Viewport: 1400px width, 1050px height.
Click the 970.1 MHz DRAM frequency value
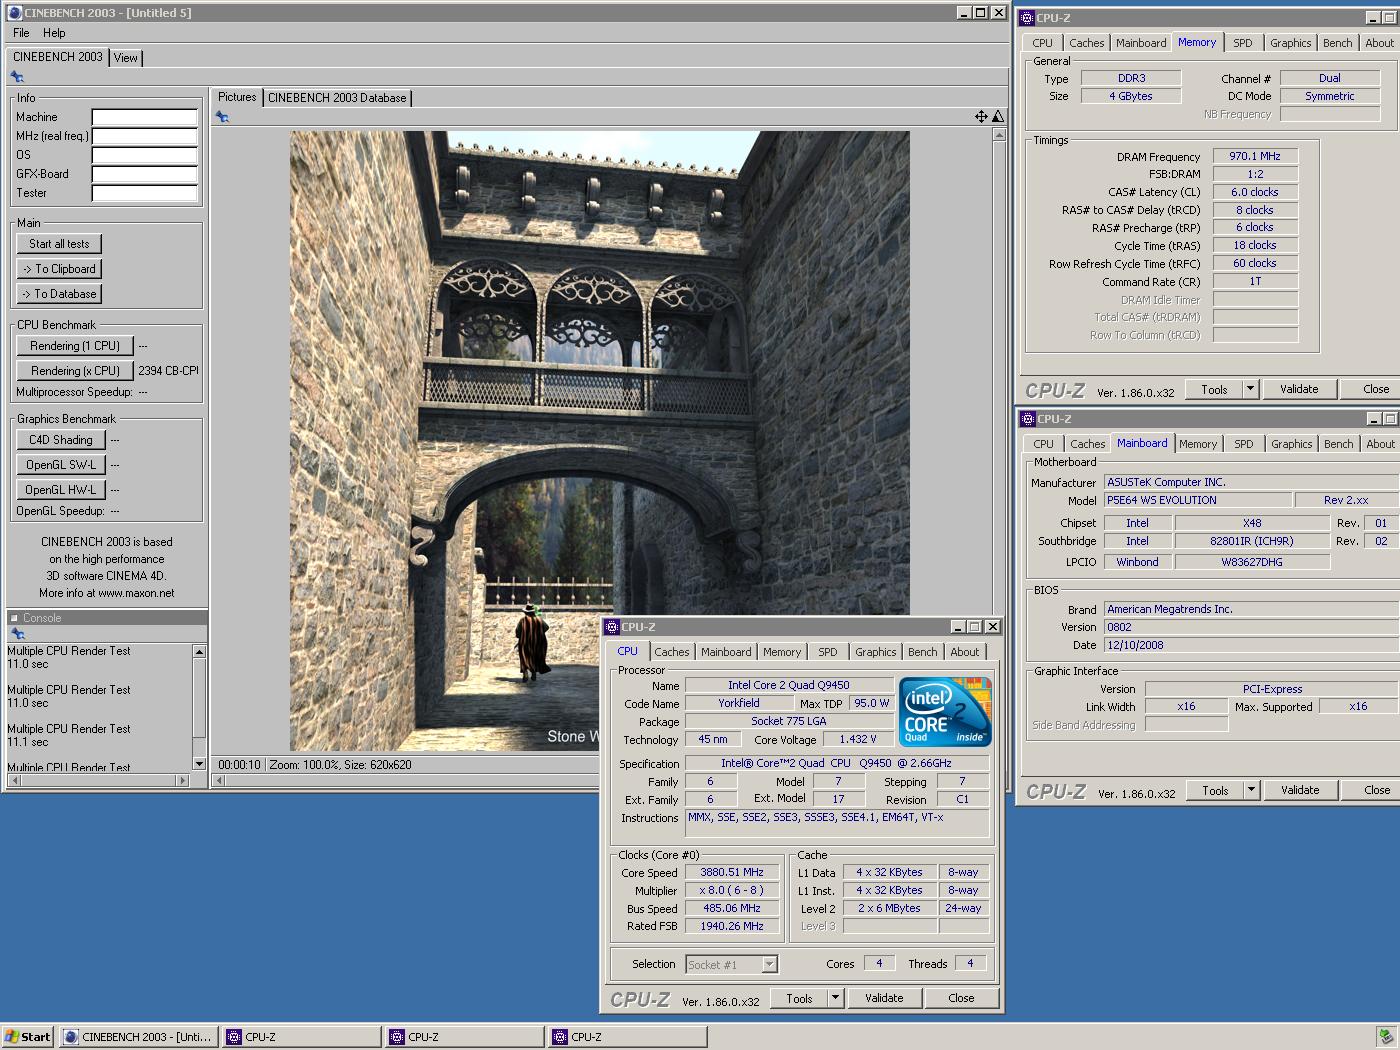tap(1255, 156)
